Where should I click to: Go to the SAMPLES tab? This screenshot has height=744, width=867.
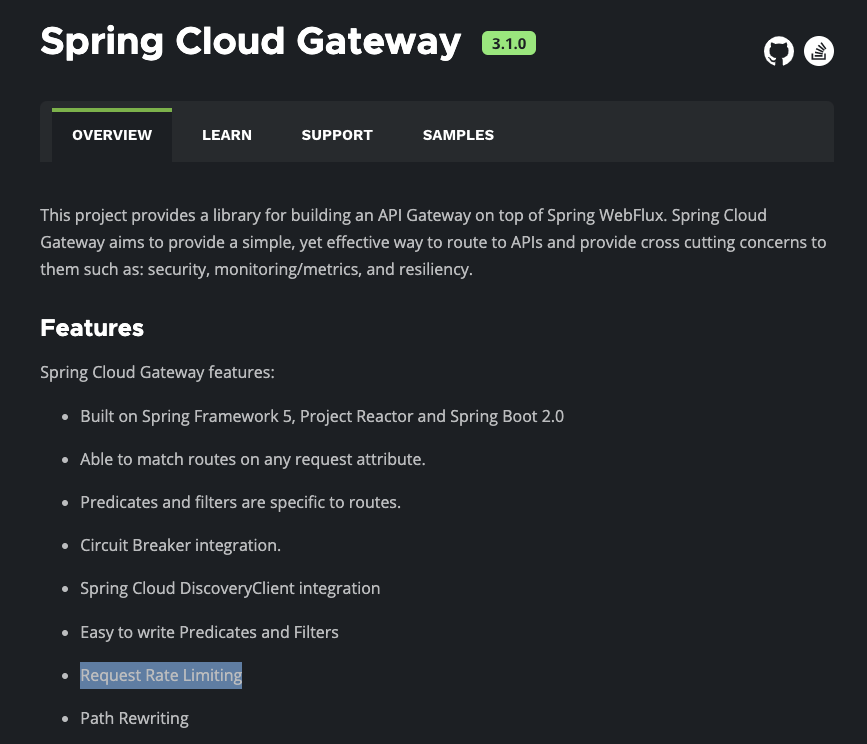tap(458, 135)
